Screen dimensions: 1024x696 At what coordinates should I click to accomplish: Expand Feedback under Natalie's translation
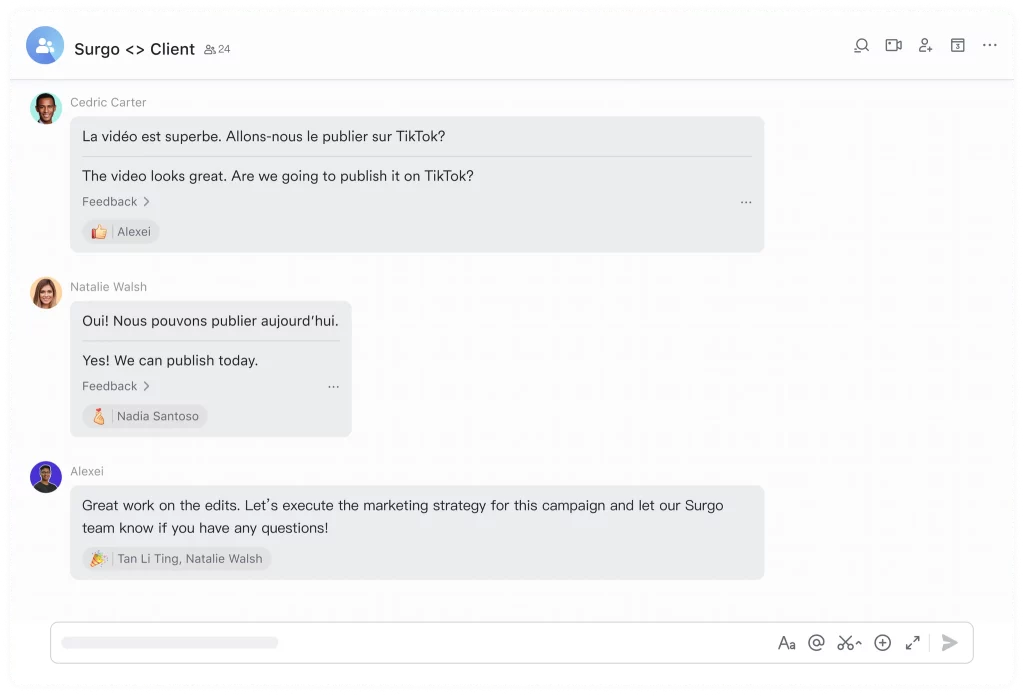pyautogui.click(x=116, y=387)
